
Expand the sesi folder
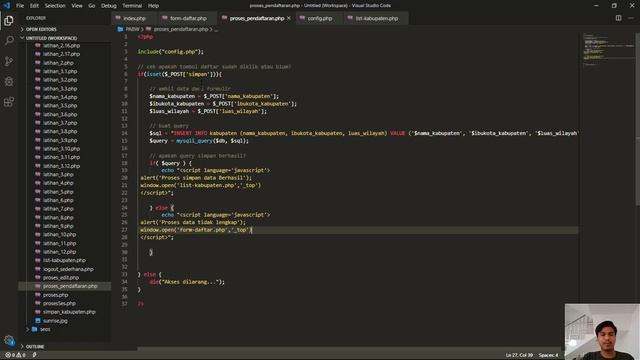point(45,329)
